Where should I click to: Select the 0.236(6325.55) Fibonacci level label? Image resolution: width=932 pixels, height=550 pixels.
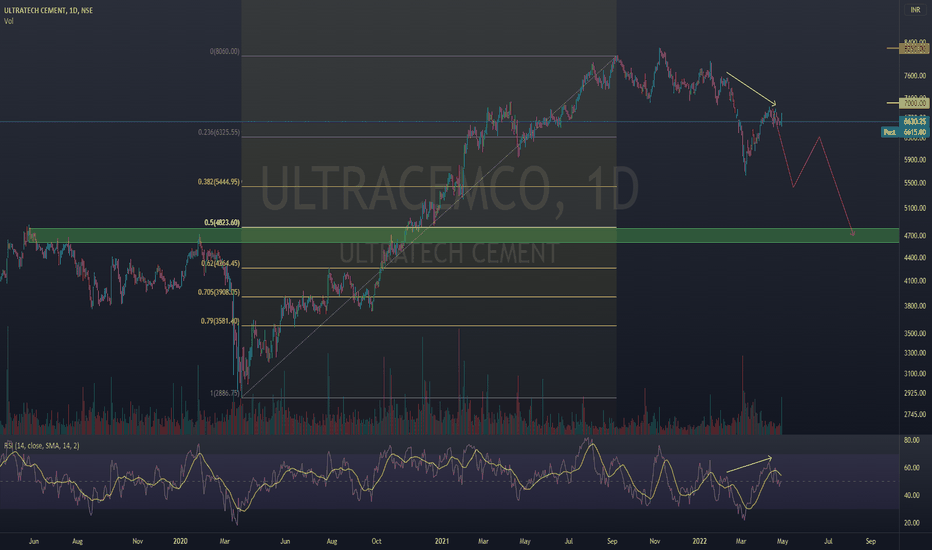(x=219, y=132)
